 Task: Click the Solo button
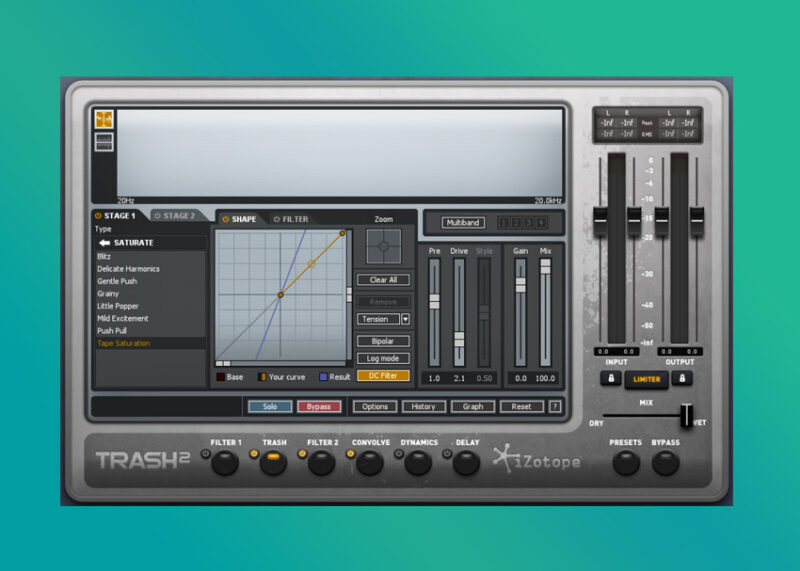[270, 407]
